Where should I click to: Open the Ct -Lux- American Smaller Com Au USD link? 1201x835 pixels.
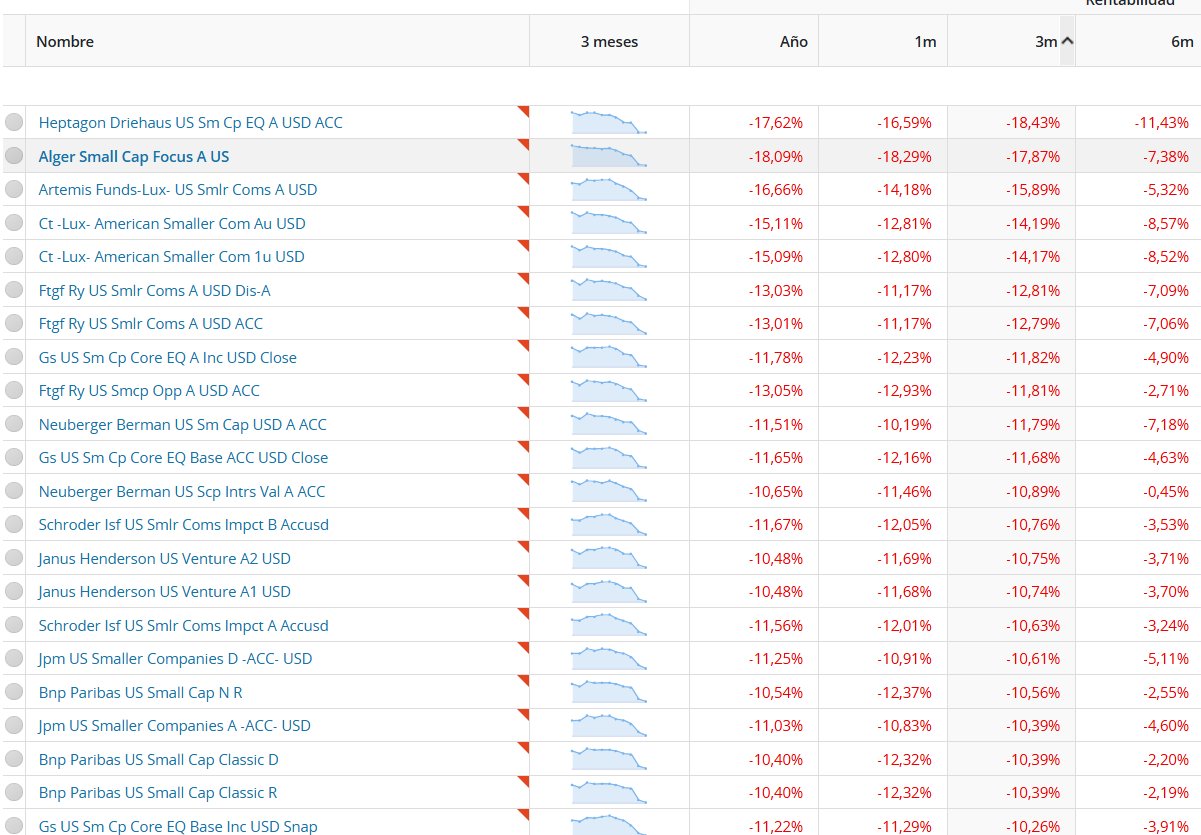tap(172, 223)
